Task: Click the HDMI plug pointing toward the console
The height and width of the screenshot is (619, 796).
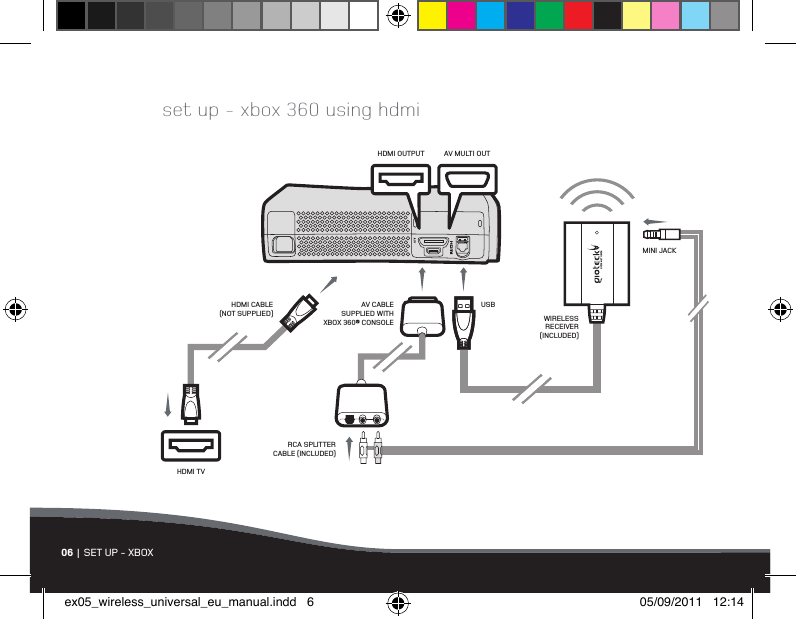Action: coord(299,313)
